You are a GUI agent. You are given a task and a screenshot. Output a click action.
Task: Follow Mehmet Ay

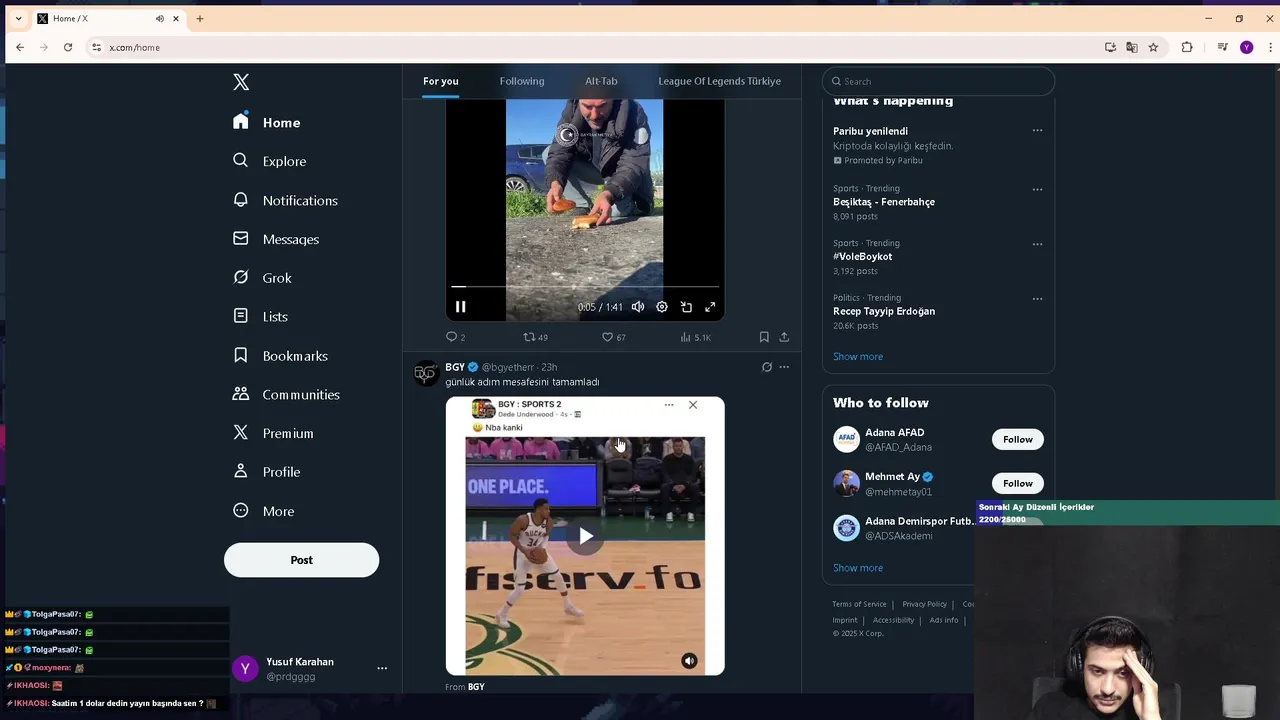pos(1017,483)
